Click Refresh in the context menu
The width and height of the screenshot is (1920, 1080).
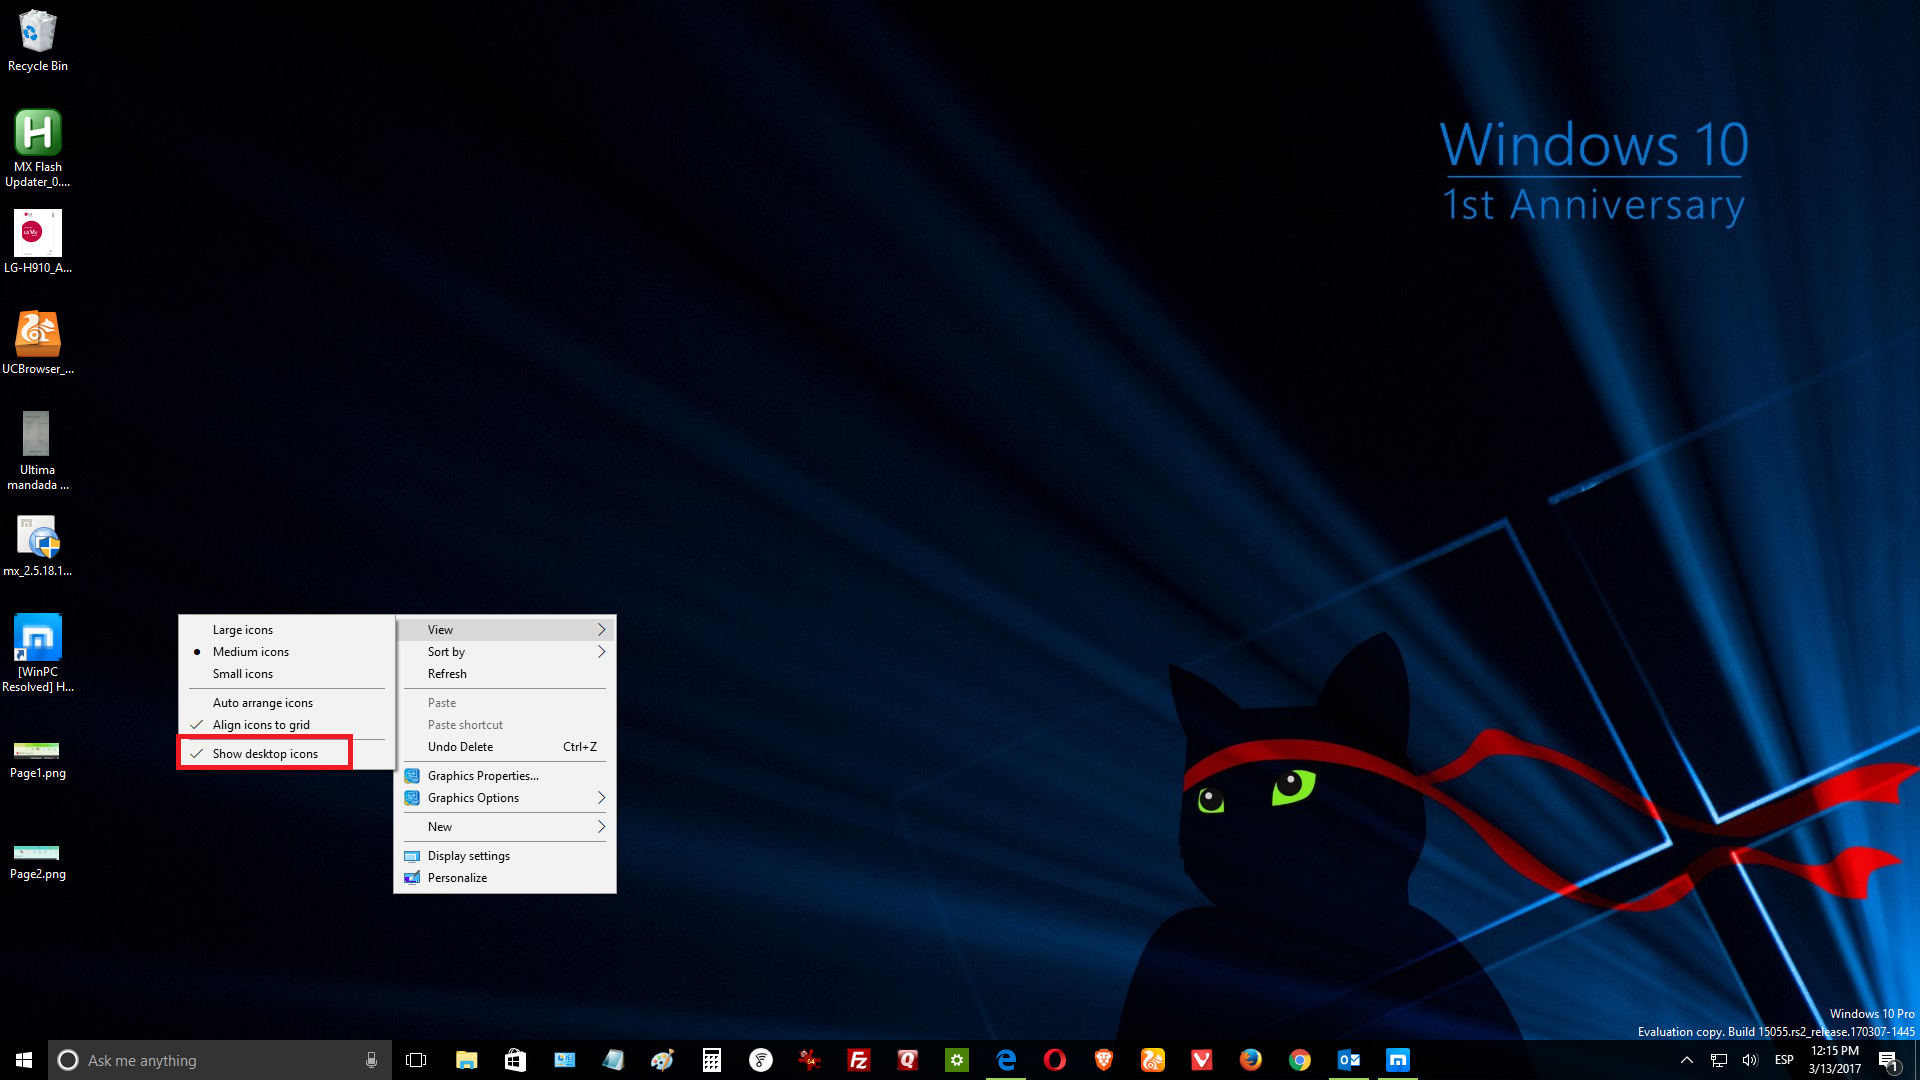(505, 674)
